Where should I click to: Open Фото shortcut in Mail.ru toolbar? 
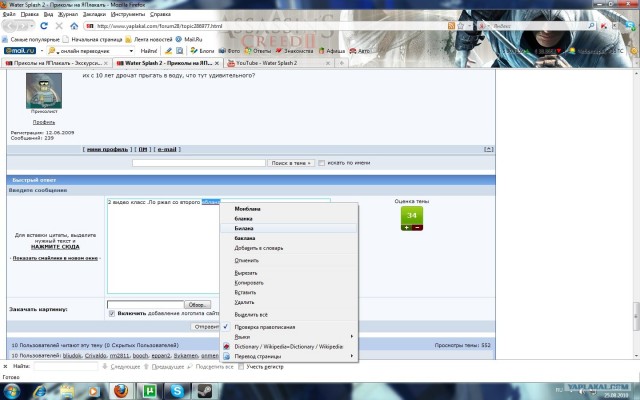click(x=229, y=51)
